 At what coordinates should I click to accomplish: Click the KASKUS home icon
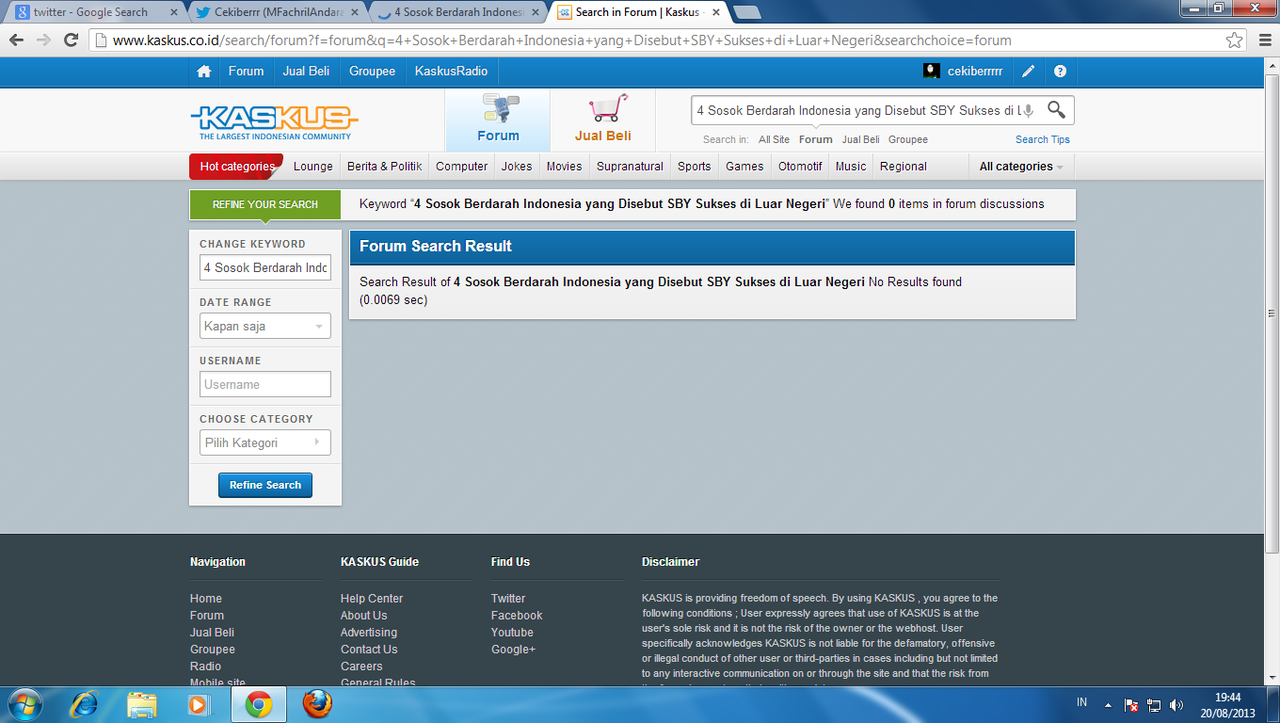[204, 72]
